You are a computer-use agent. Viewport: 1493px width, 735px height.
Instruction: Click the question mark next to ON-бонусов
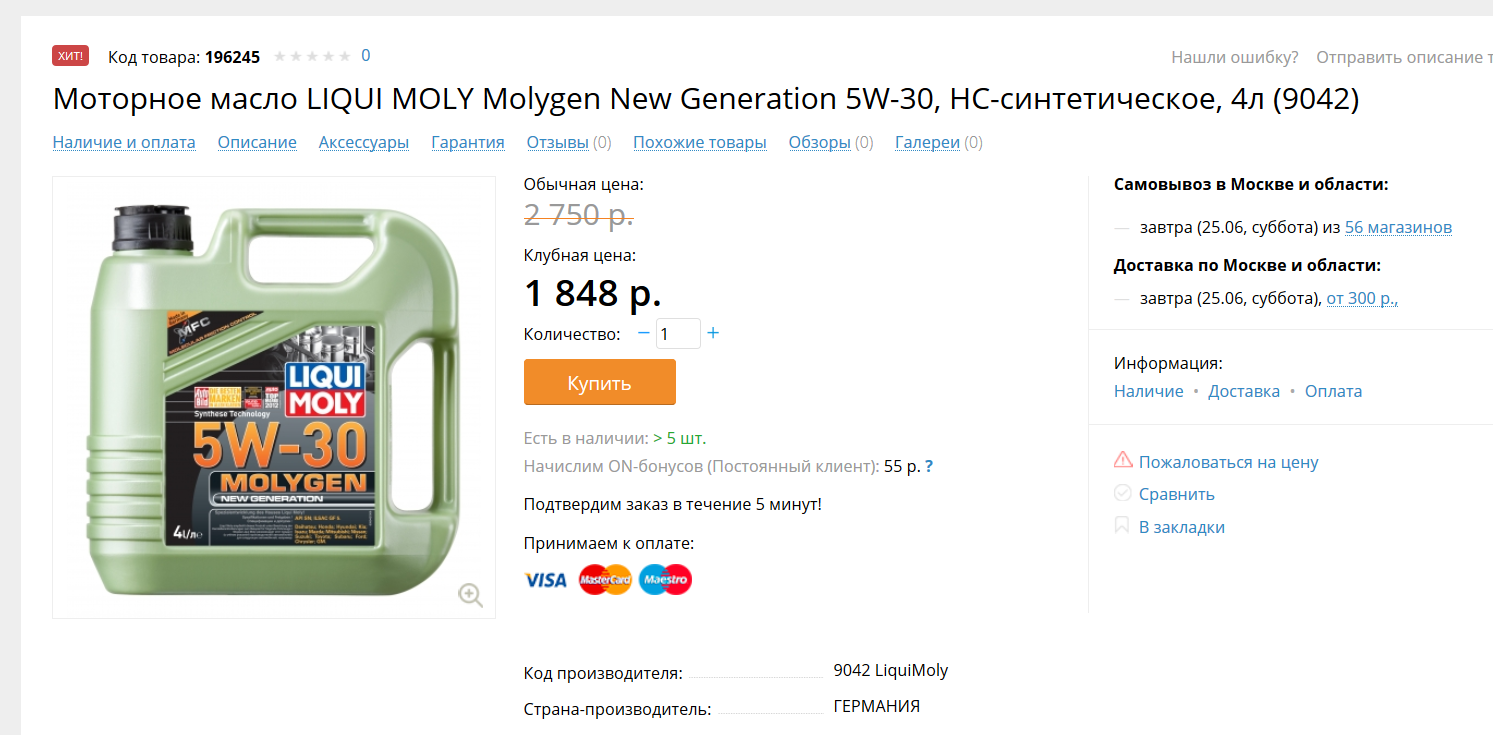(929, 466)
